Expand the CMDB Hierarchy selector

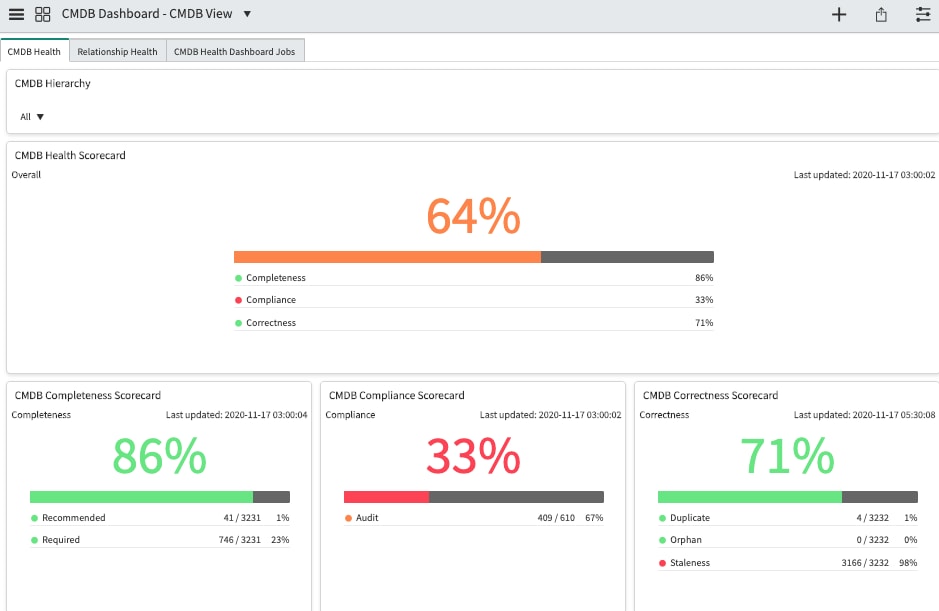(x=32, y=116)
